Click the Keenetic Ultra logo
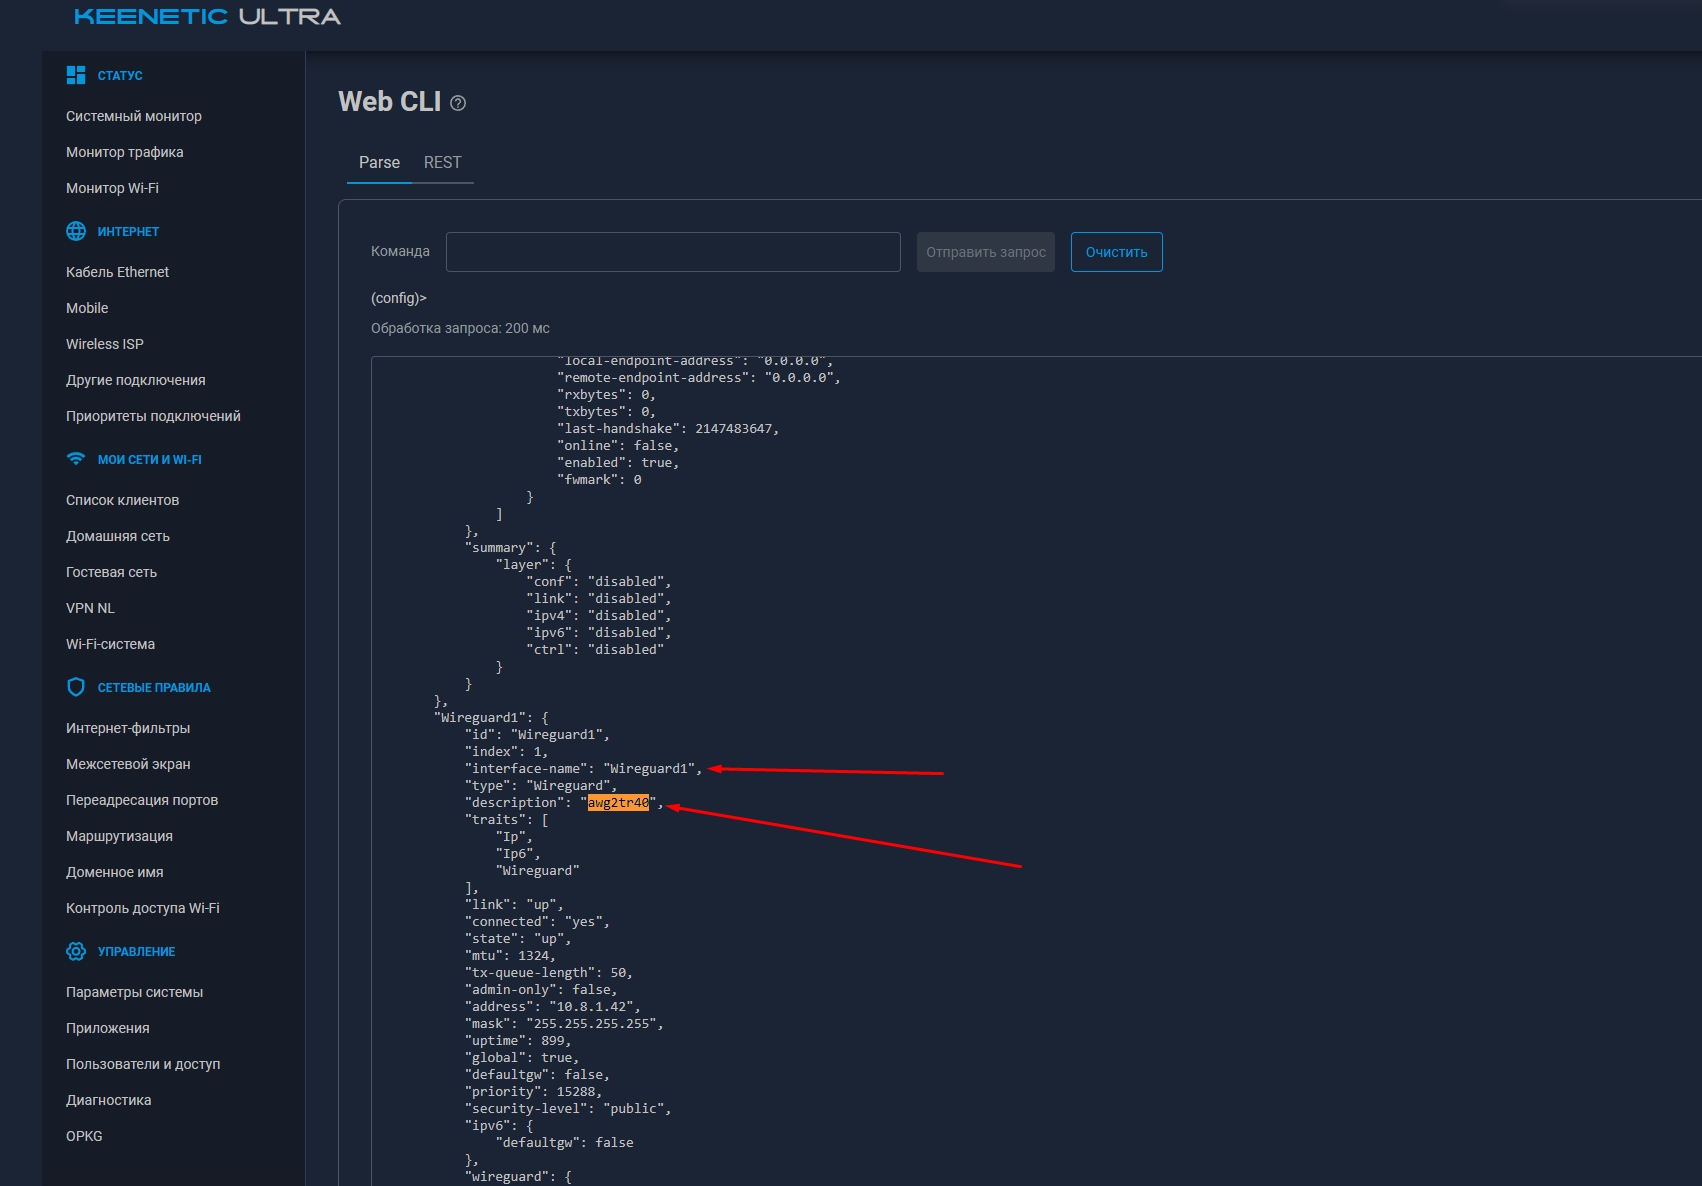Screen dimensions: 1702x1186 207,17
